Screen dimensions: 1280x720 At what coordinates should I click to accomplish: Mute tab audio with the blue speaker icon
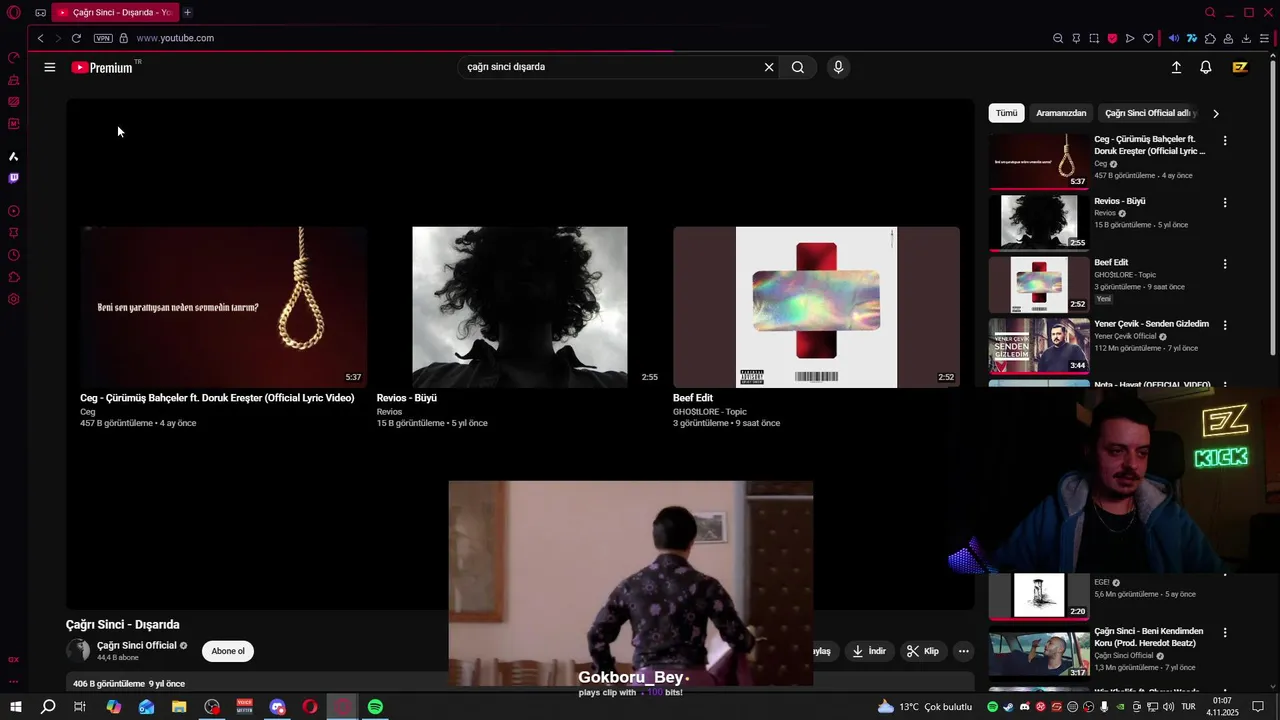tap(1174, 38)
